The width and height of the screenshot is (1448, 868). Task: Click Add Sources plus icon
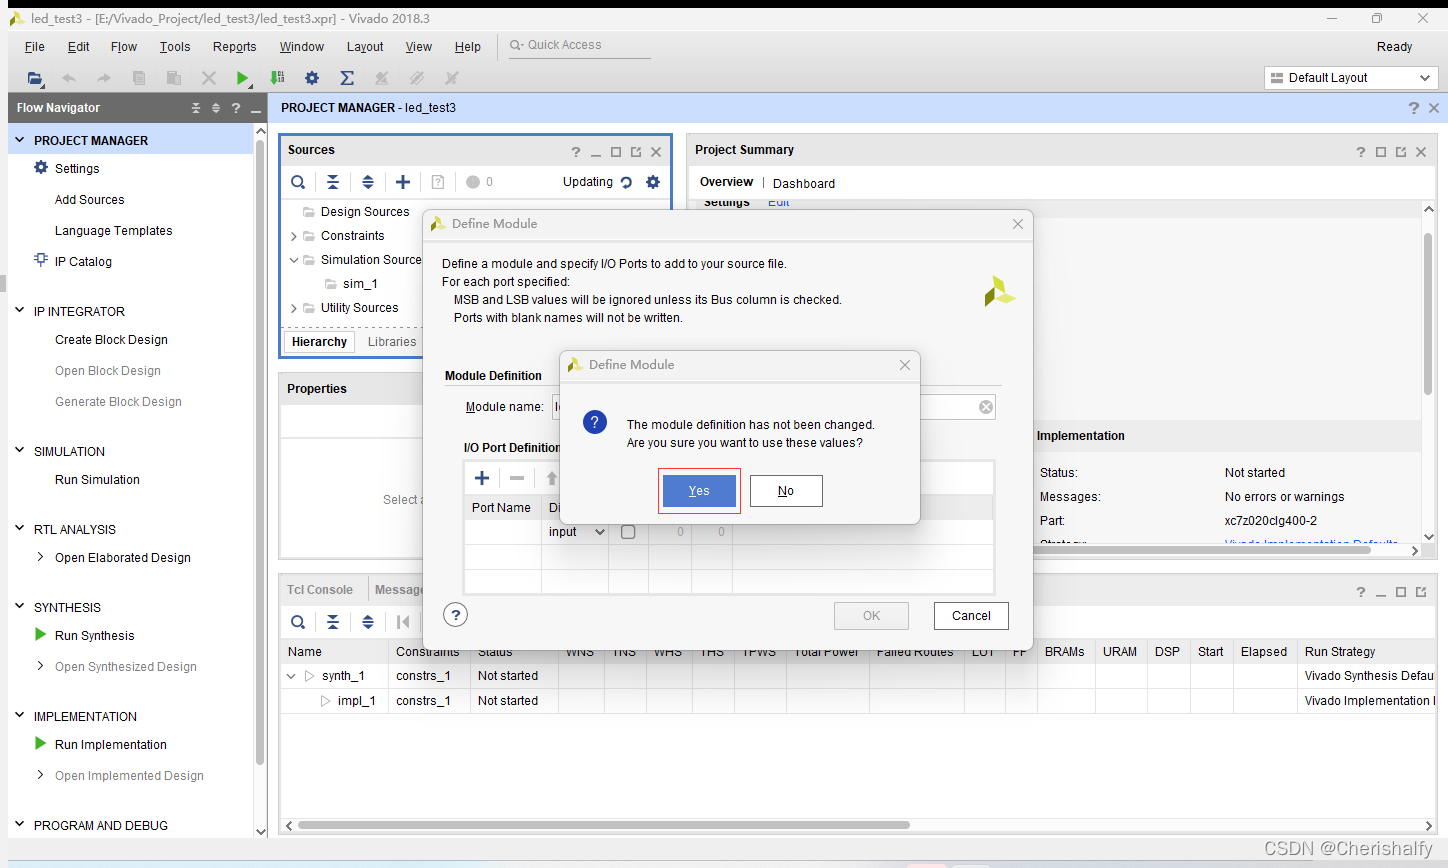[403, 182]
